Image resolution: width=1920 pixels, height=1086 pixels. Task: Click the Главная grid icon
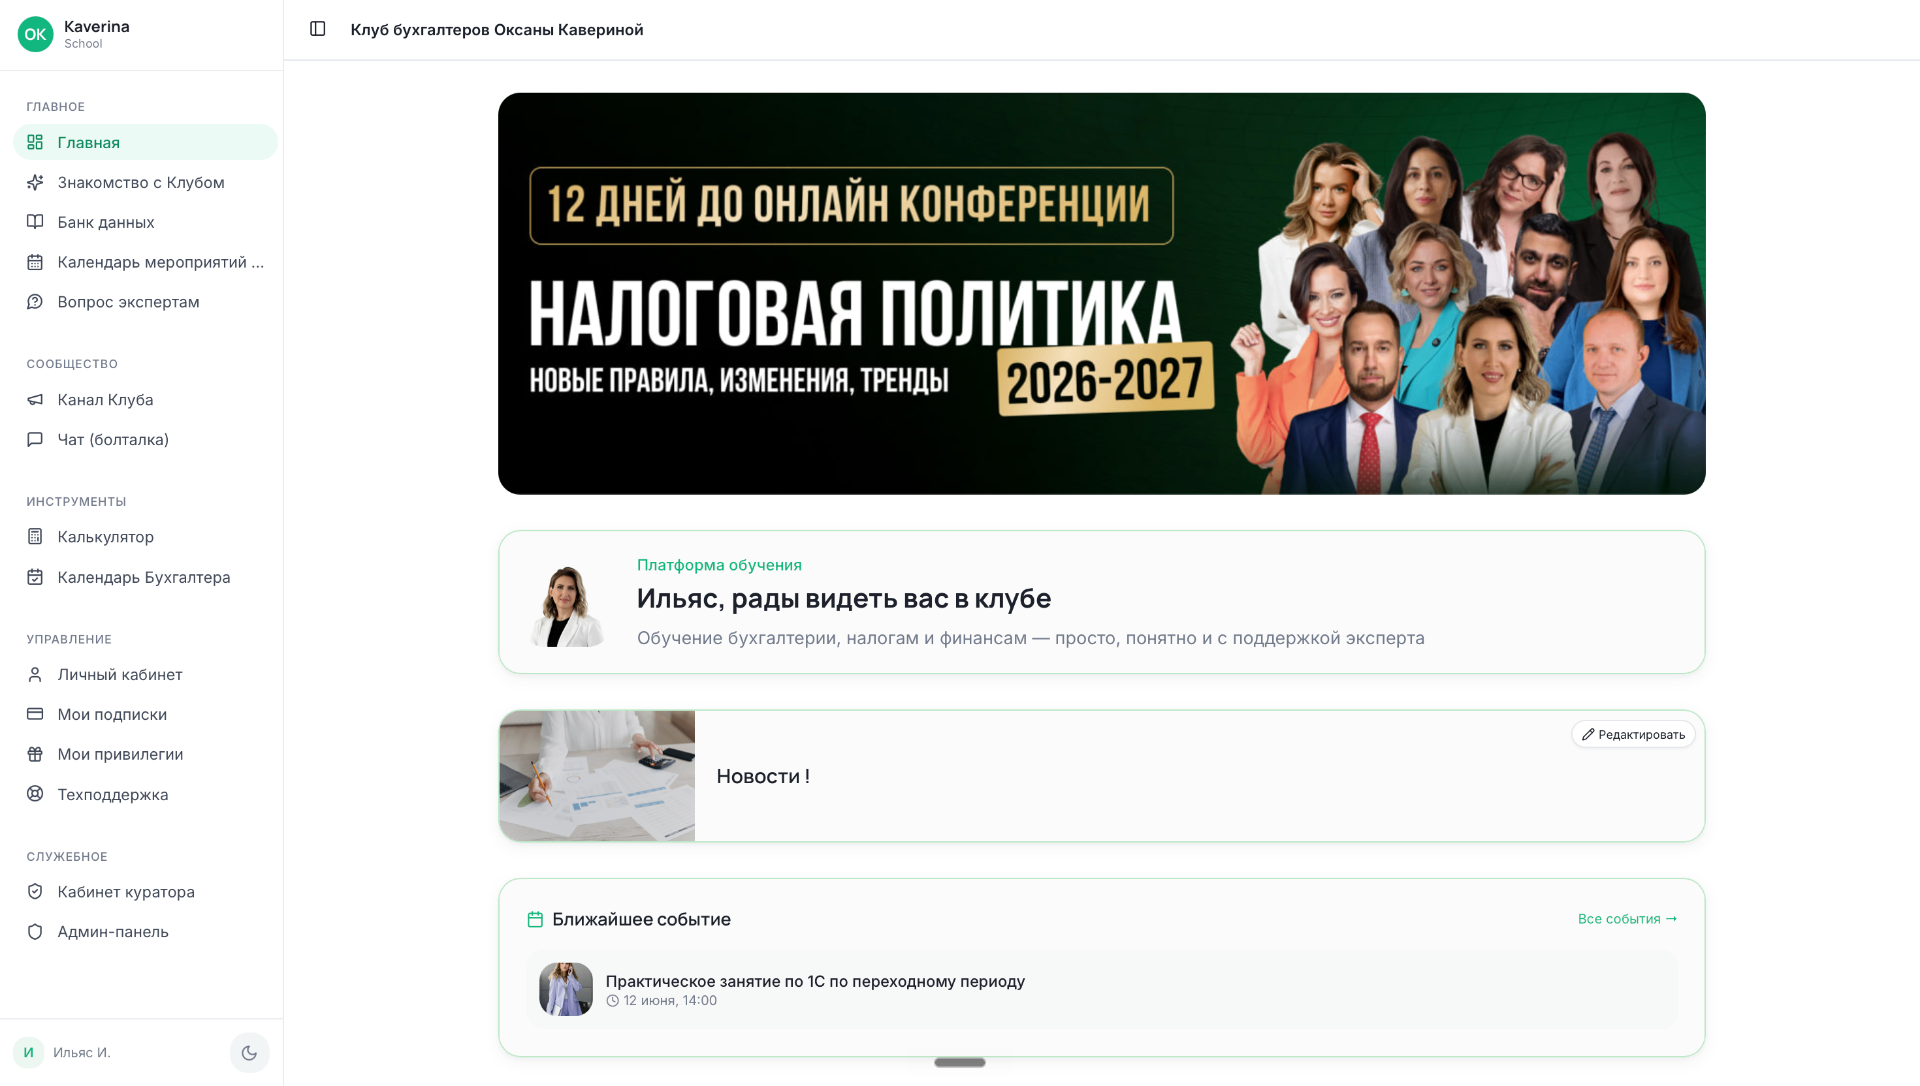(x=35, y=142)
